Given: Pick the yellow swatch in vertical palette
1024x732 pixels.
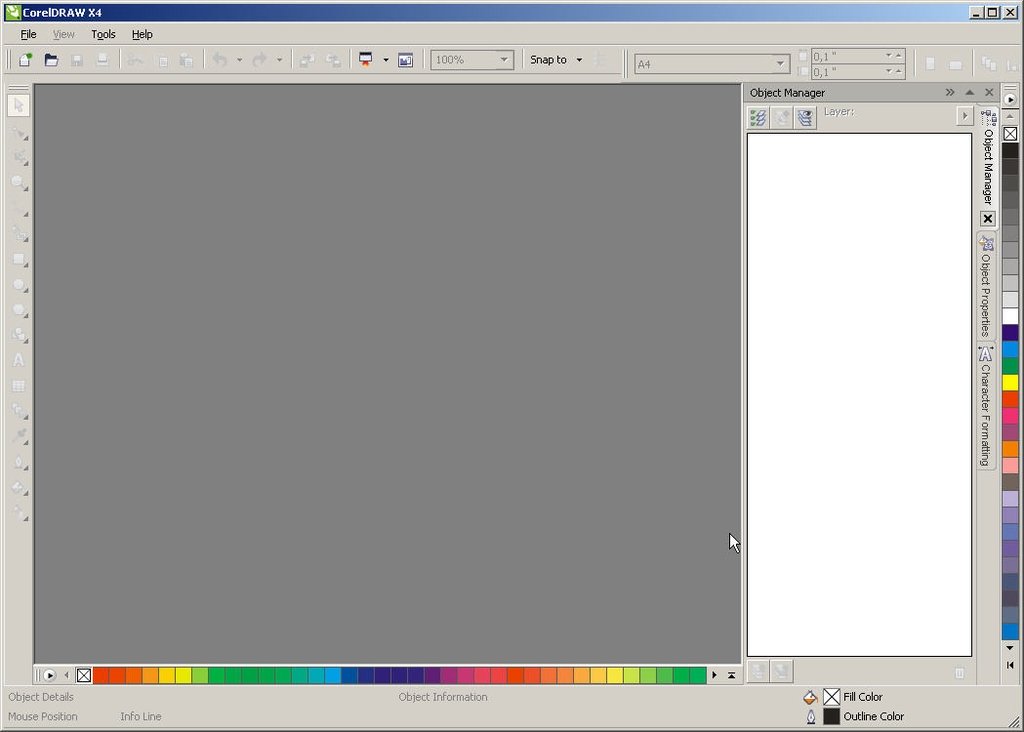Looking at the screenshot, I should tap(1010, 383).
